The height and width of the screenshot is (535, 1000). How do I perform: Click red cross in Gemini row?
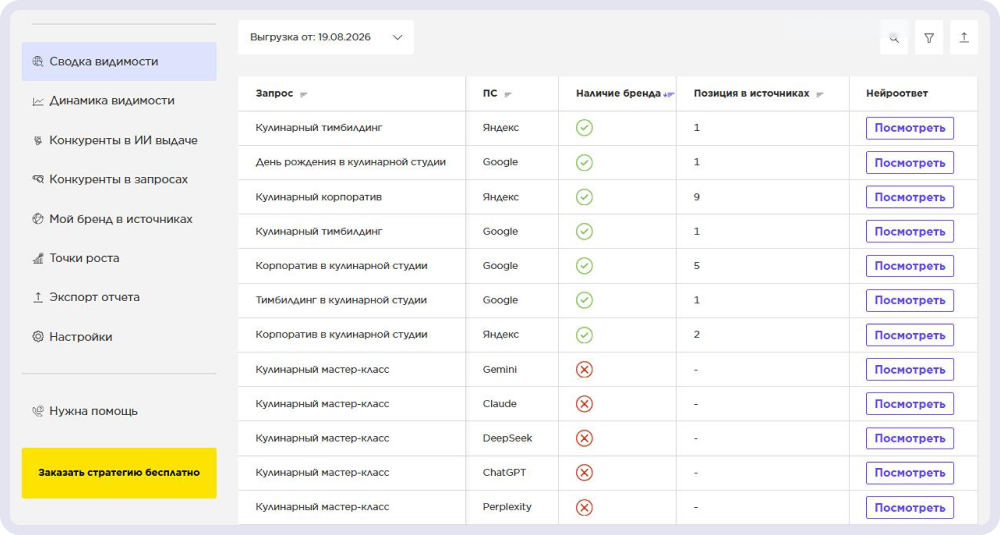click(x=584, y=370)
